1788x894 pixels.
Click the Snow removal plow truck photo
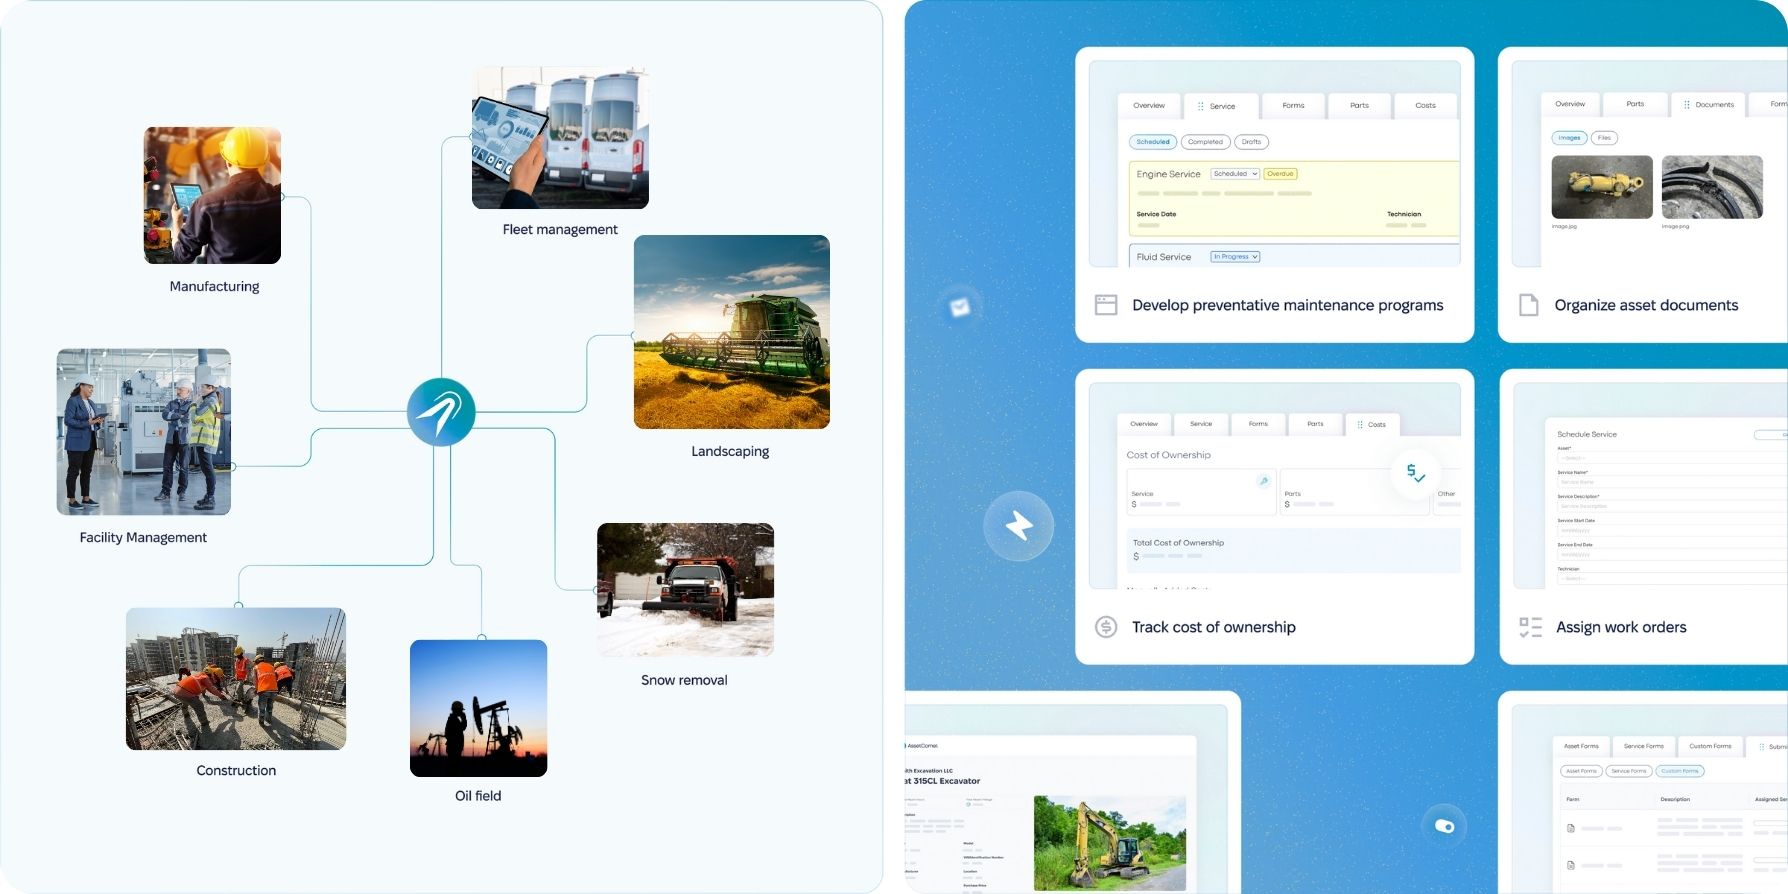pos(685,590)
